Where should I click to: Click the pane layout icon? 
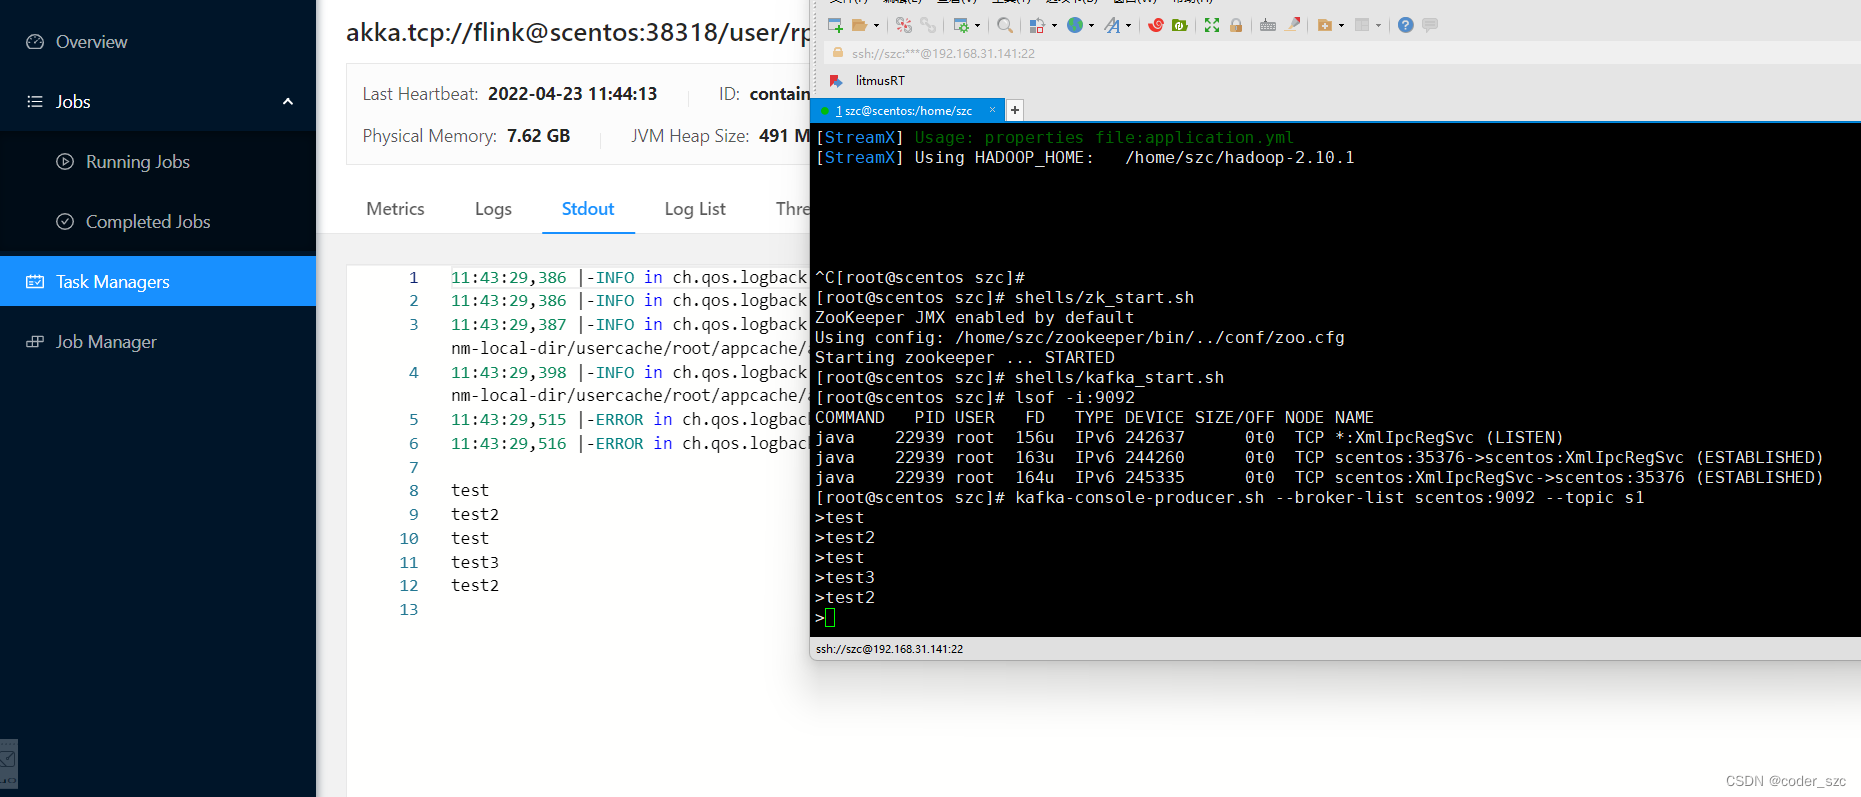point(1362,25)
